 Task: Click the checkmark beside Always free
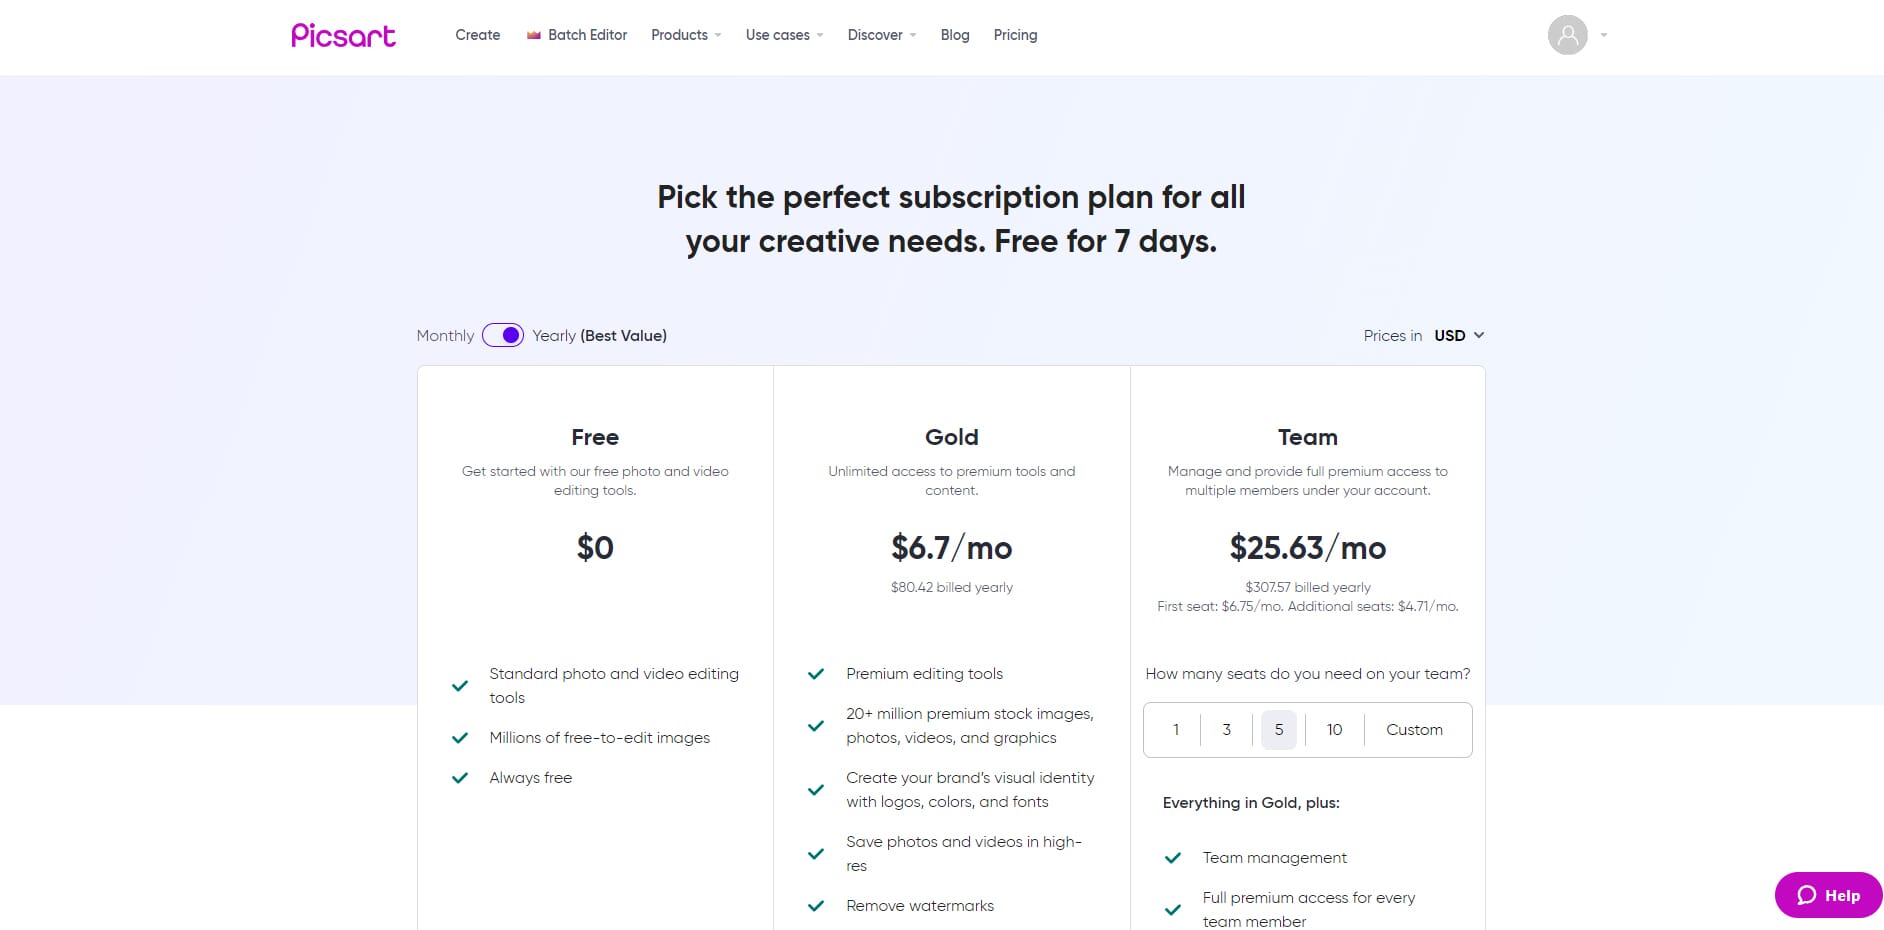click(x=460, y=778)
